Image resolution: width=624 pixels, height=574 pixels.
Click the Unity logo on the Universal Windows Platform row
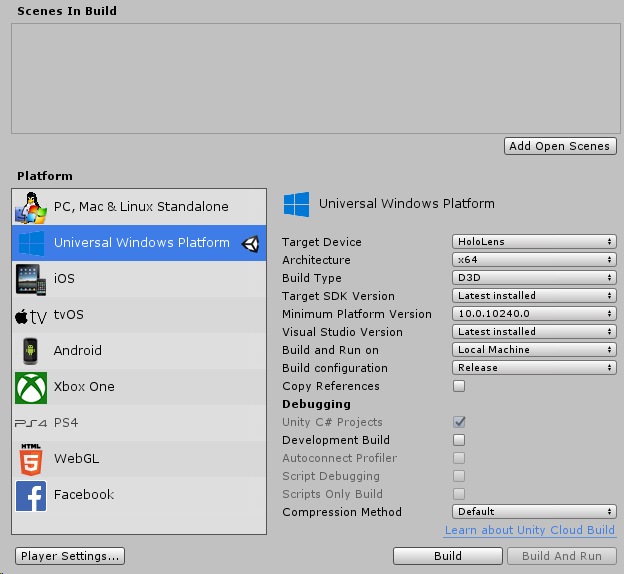pyautogui.click(x=251, y=244)
